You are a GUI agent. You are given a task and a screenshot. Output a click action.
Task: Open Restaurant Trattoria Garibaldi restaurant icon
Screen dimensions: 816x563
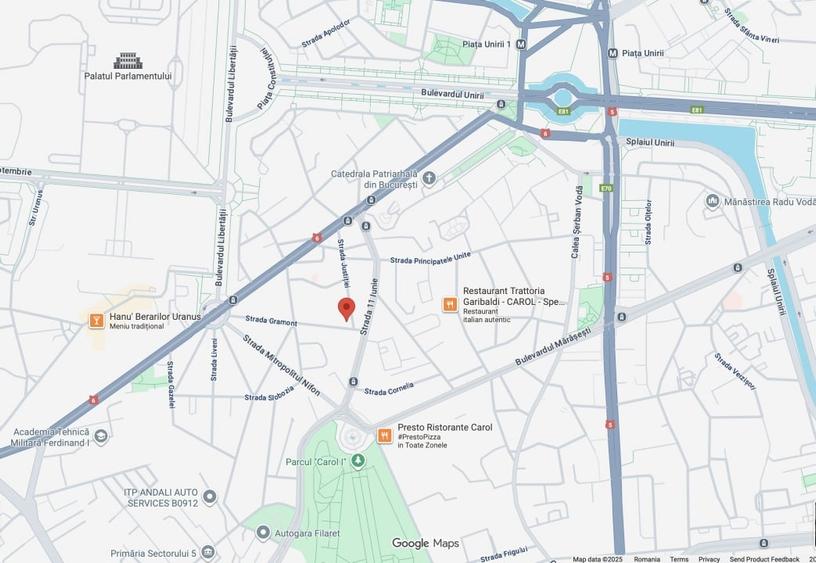(450, 304)
